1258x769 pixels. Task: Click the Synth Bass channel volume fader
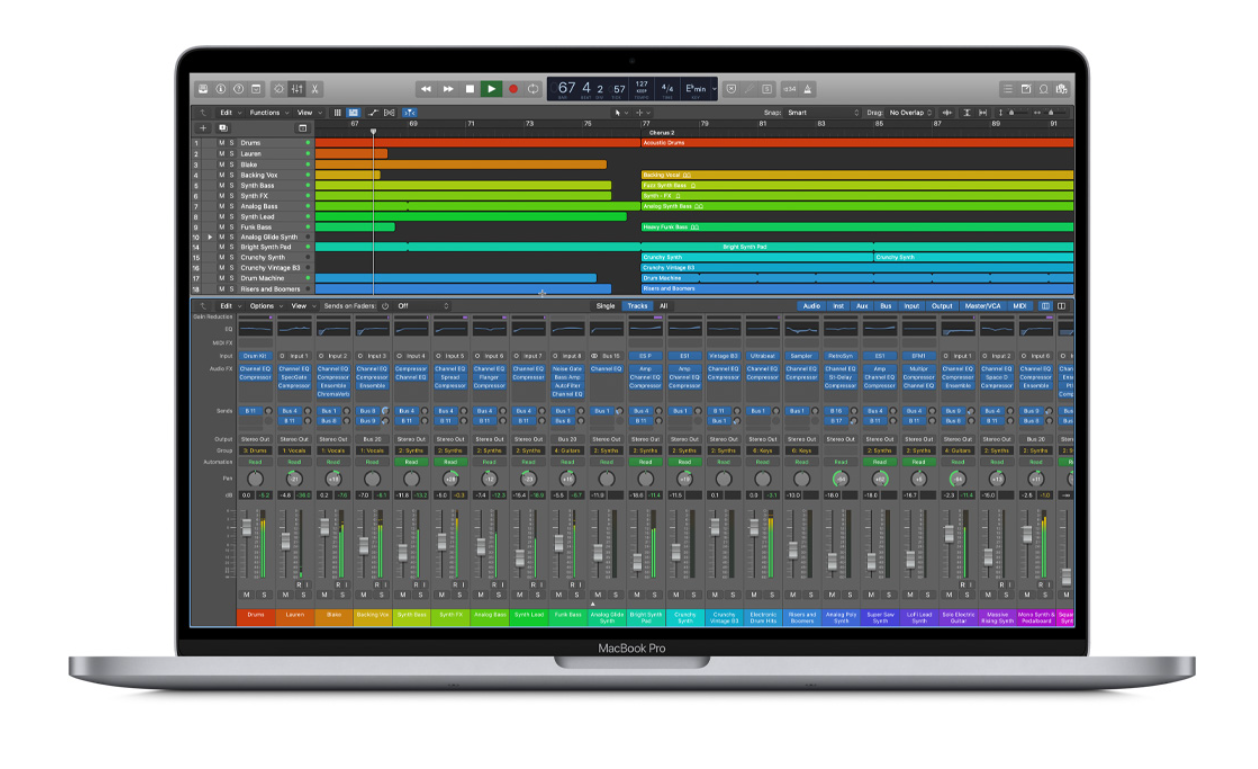click(402, 552)
